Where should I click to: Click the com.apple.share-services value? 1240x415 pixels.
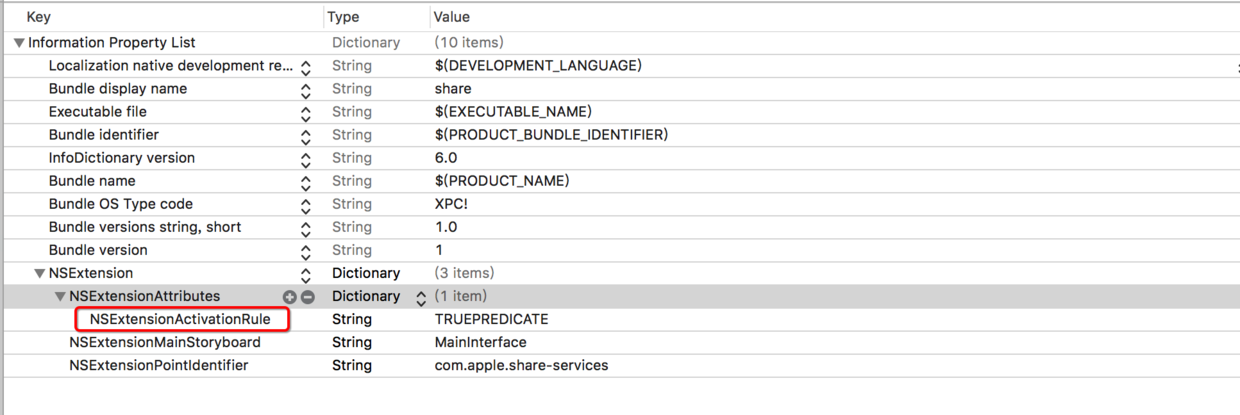[520, 365]
